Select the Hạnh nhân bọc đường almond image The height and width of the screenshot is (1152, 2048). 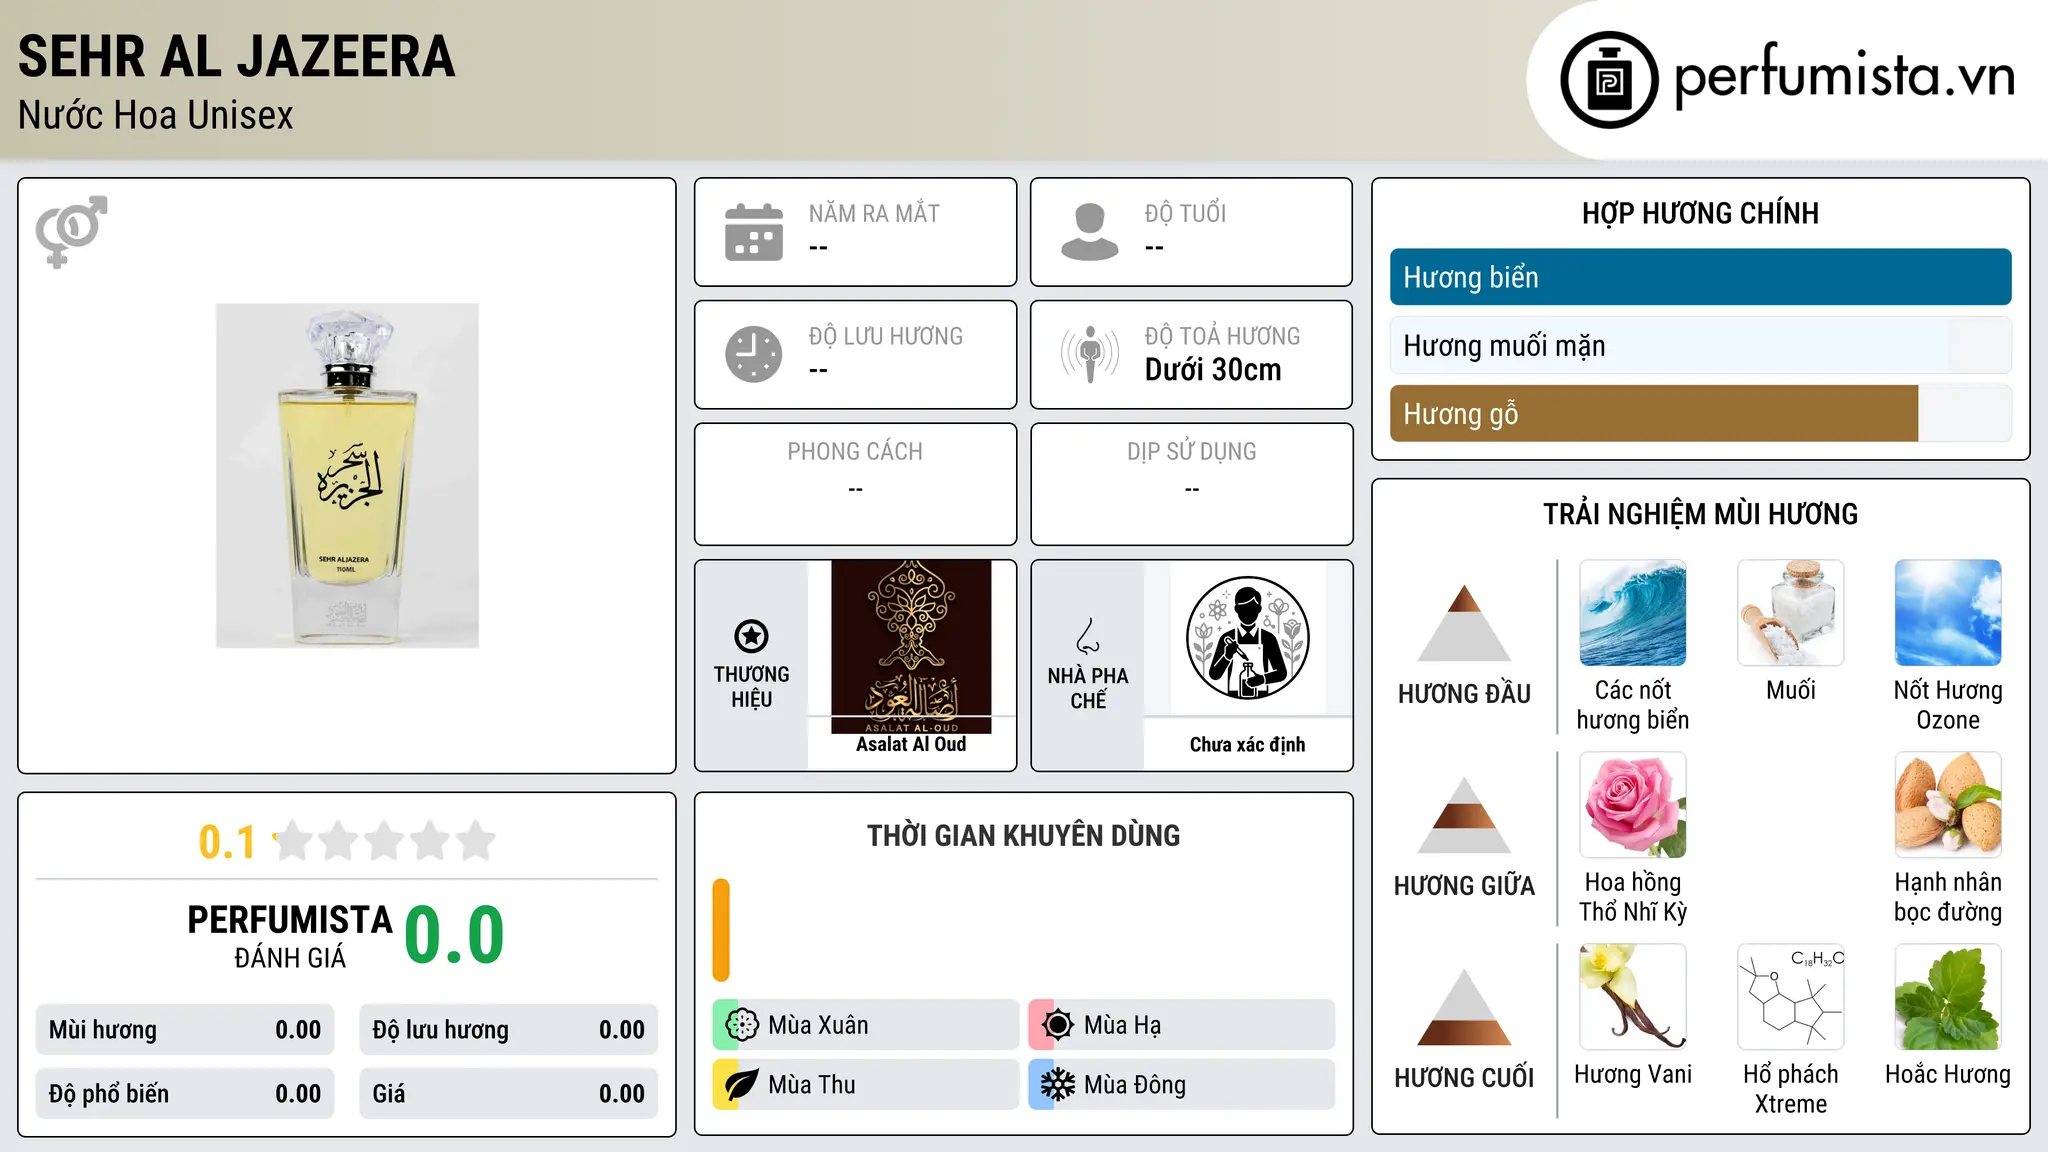click(1948, 805)
